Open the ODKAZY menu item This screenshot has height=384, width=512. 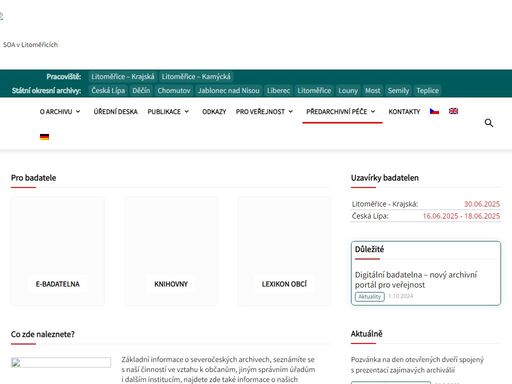(x=214, y=112)
